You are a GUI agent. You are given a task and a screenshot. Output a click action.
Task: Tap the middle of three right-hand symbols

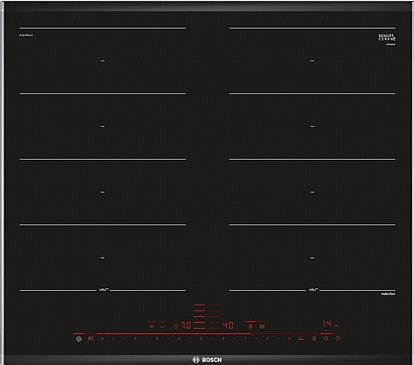326,339
